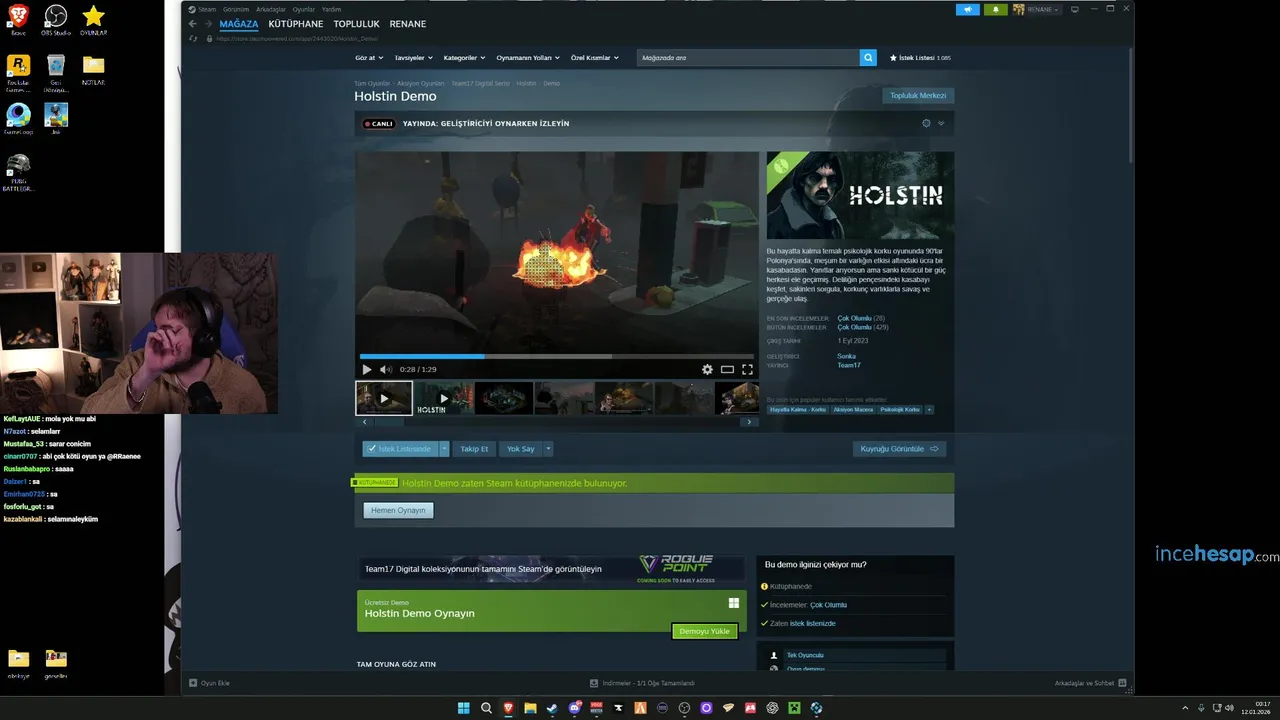Open the arrow next to Yok Say

(548, 449)
